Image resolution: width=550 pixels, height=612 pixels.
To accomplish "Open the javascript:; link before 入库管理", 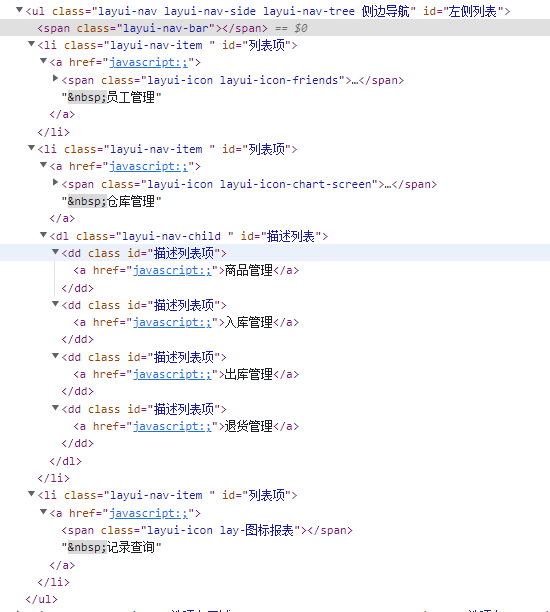I will (172, 322).
